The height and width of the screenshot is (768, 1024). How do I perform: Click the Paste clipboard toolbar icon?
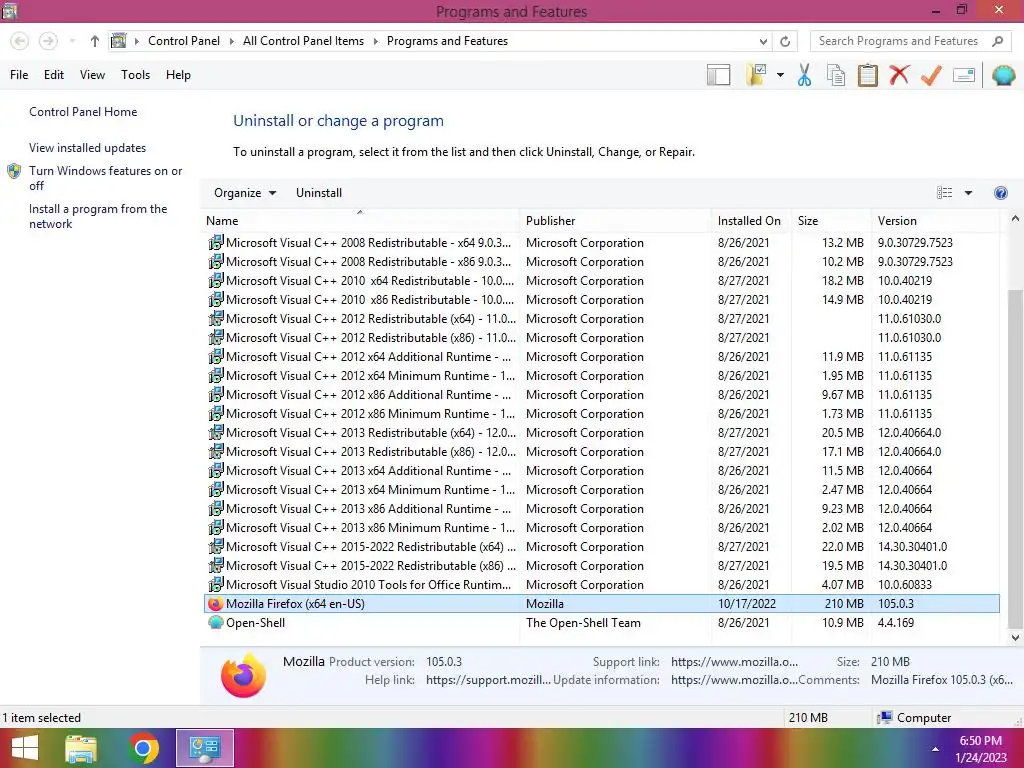click(867, 75)
